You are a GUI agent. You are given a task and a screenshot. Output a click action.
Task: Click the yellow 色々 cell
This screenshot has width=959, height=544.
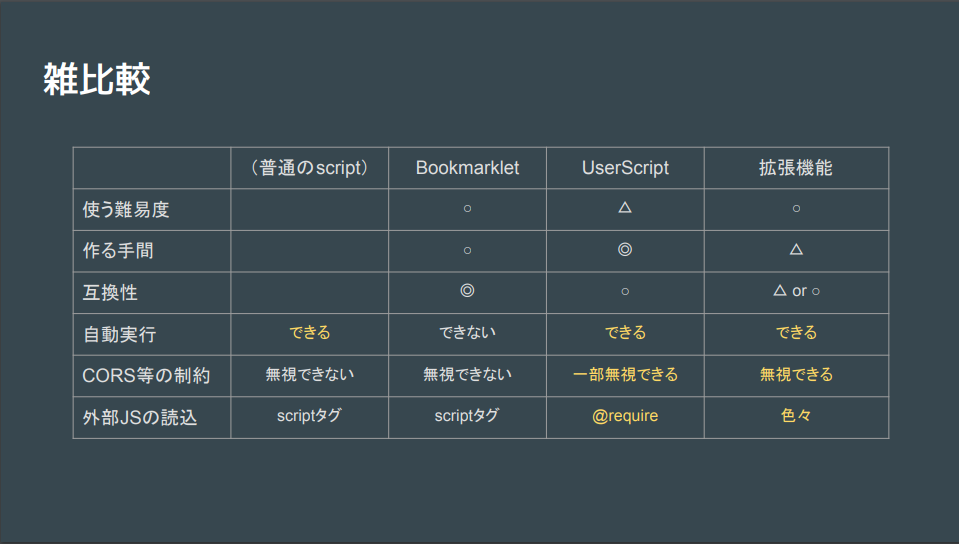[x=796, y=416]
